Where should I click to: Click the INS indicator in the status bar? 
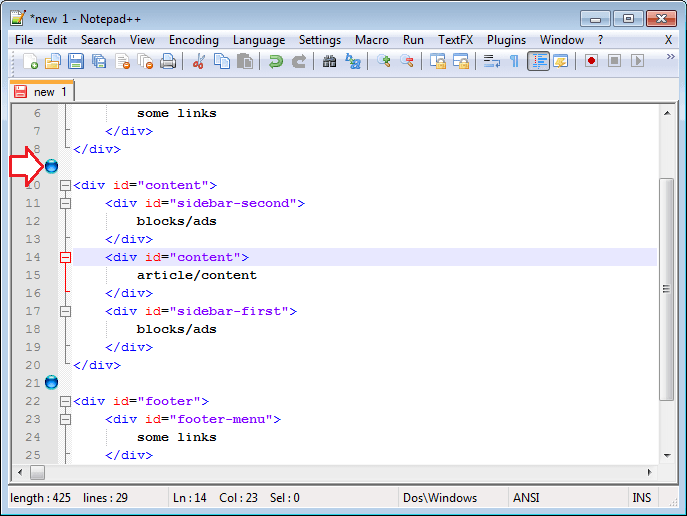641,497
